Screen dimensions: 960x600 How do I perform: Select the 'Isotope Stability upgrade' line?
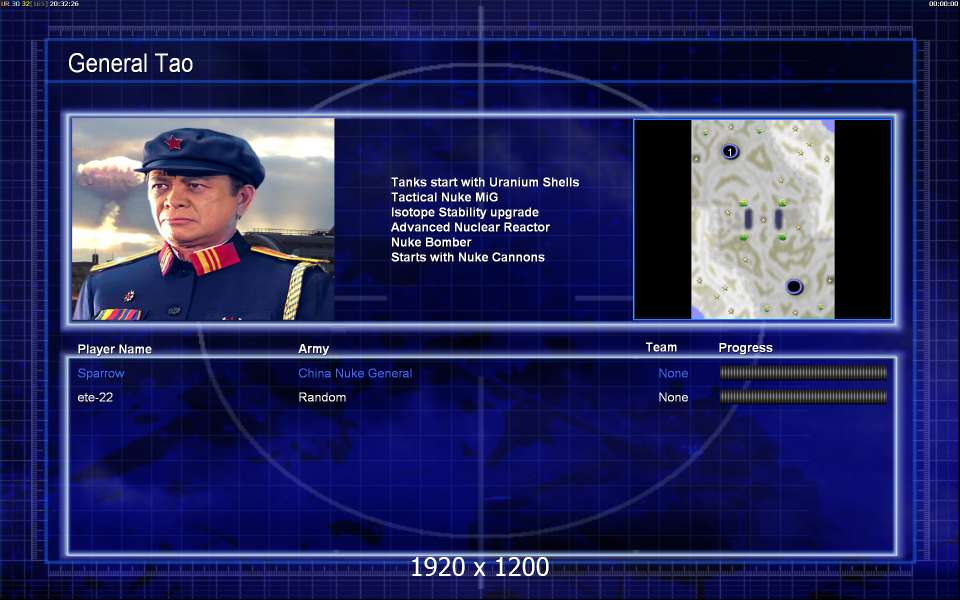pos(465,212)
